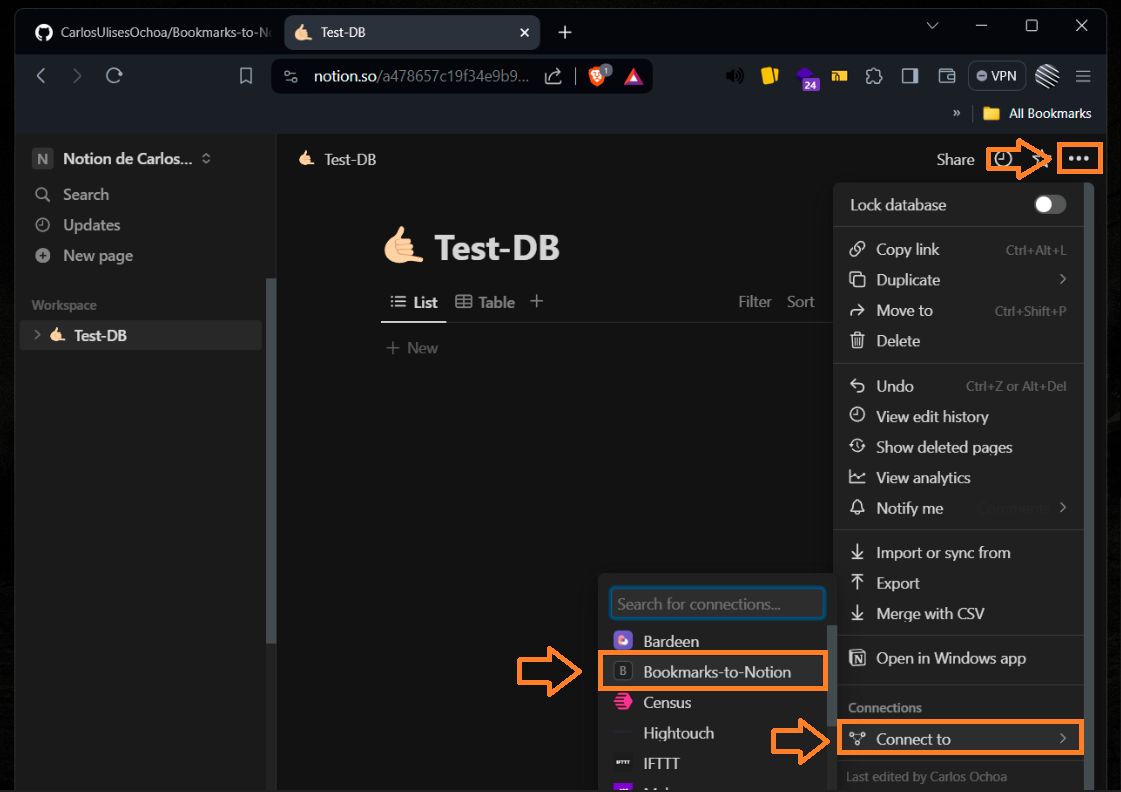Click the VPN button
The width and height of the screenshot is (1121, 792).
tap(997, 76)
